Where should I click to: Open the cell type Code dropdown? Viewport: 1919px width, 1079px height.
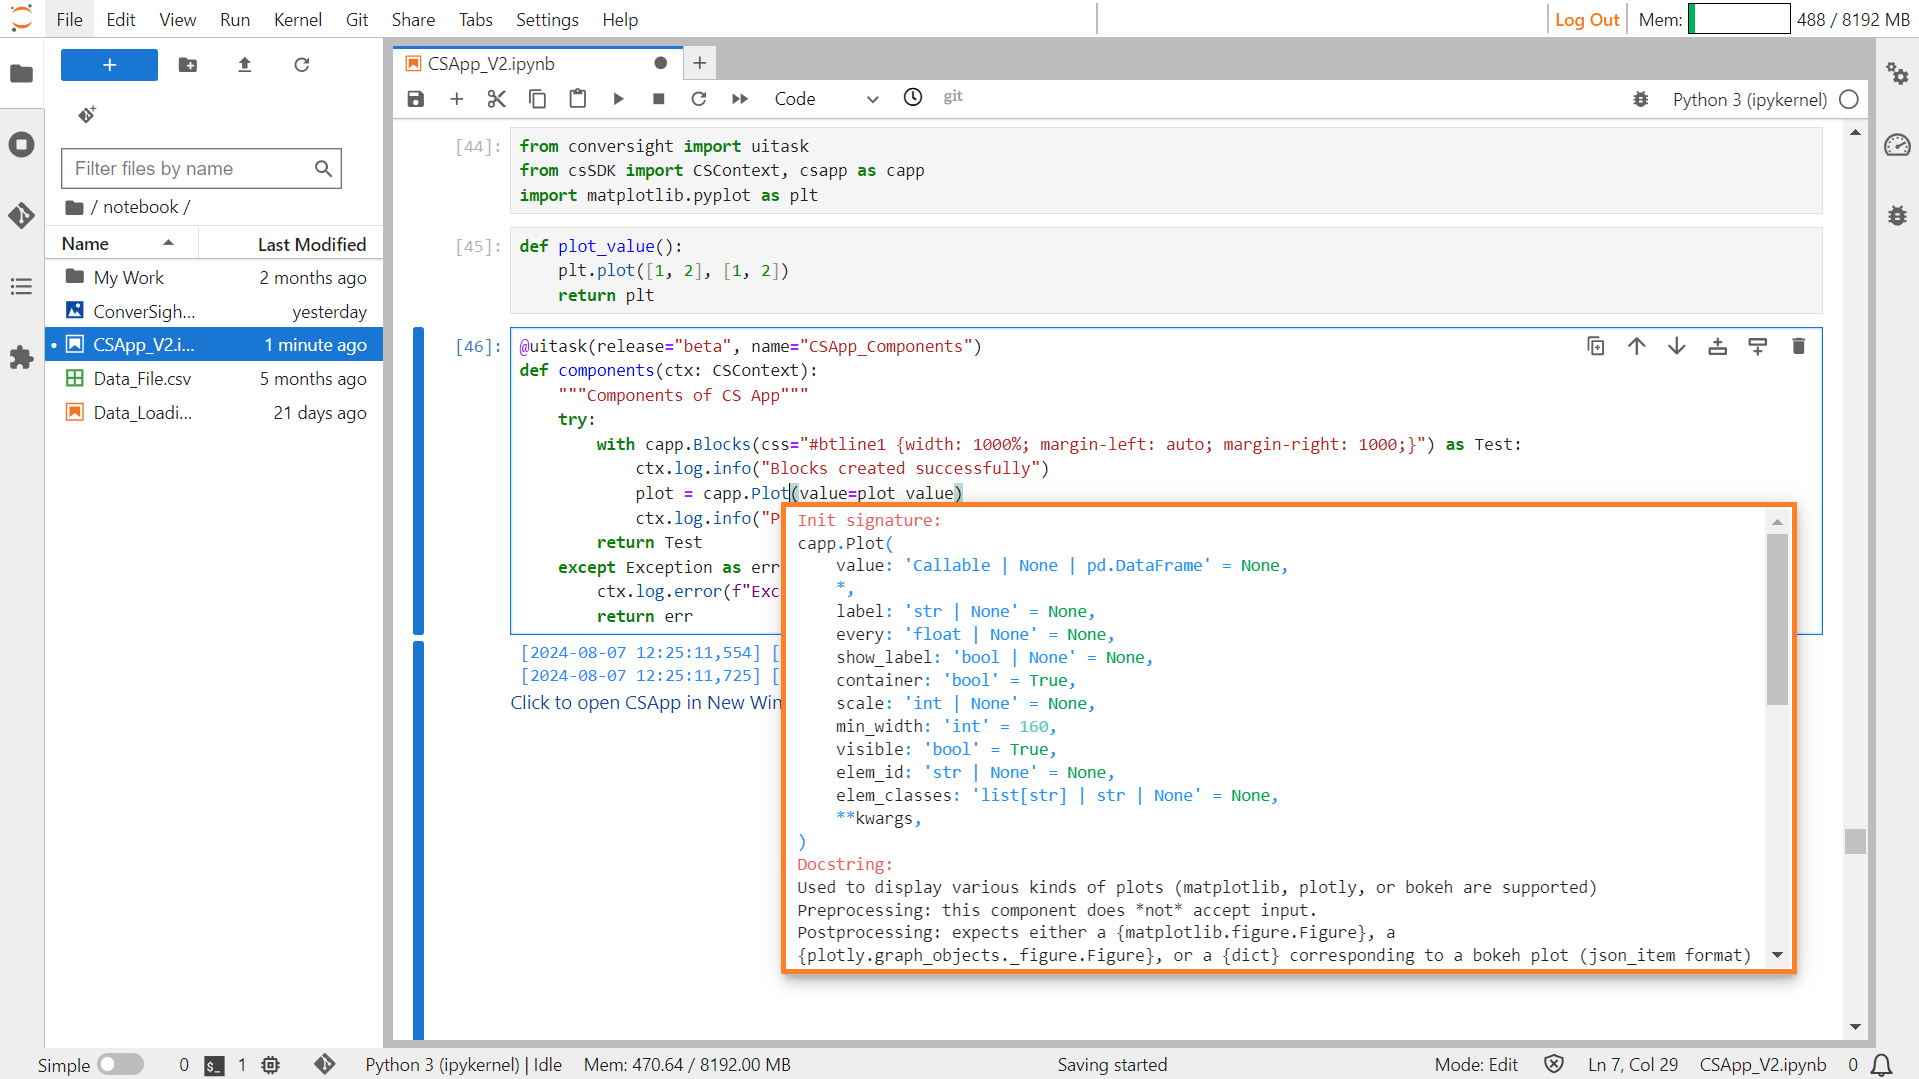point(826,98)
